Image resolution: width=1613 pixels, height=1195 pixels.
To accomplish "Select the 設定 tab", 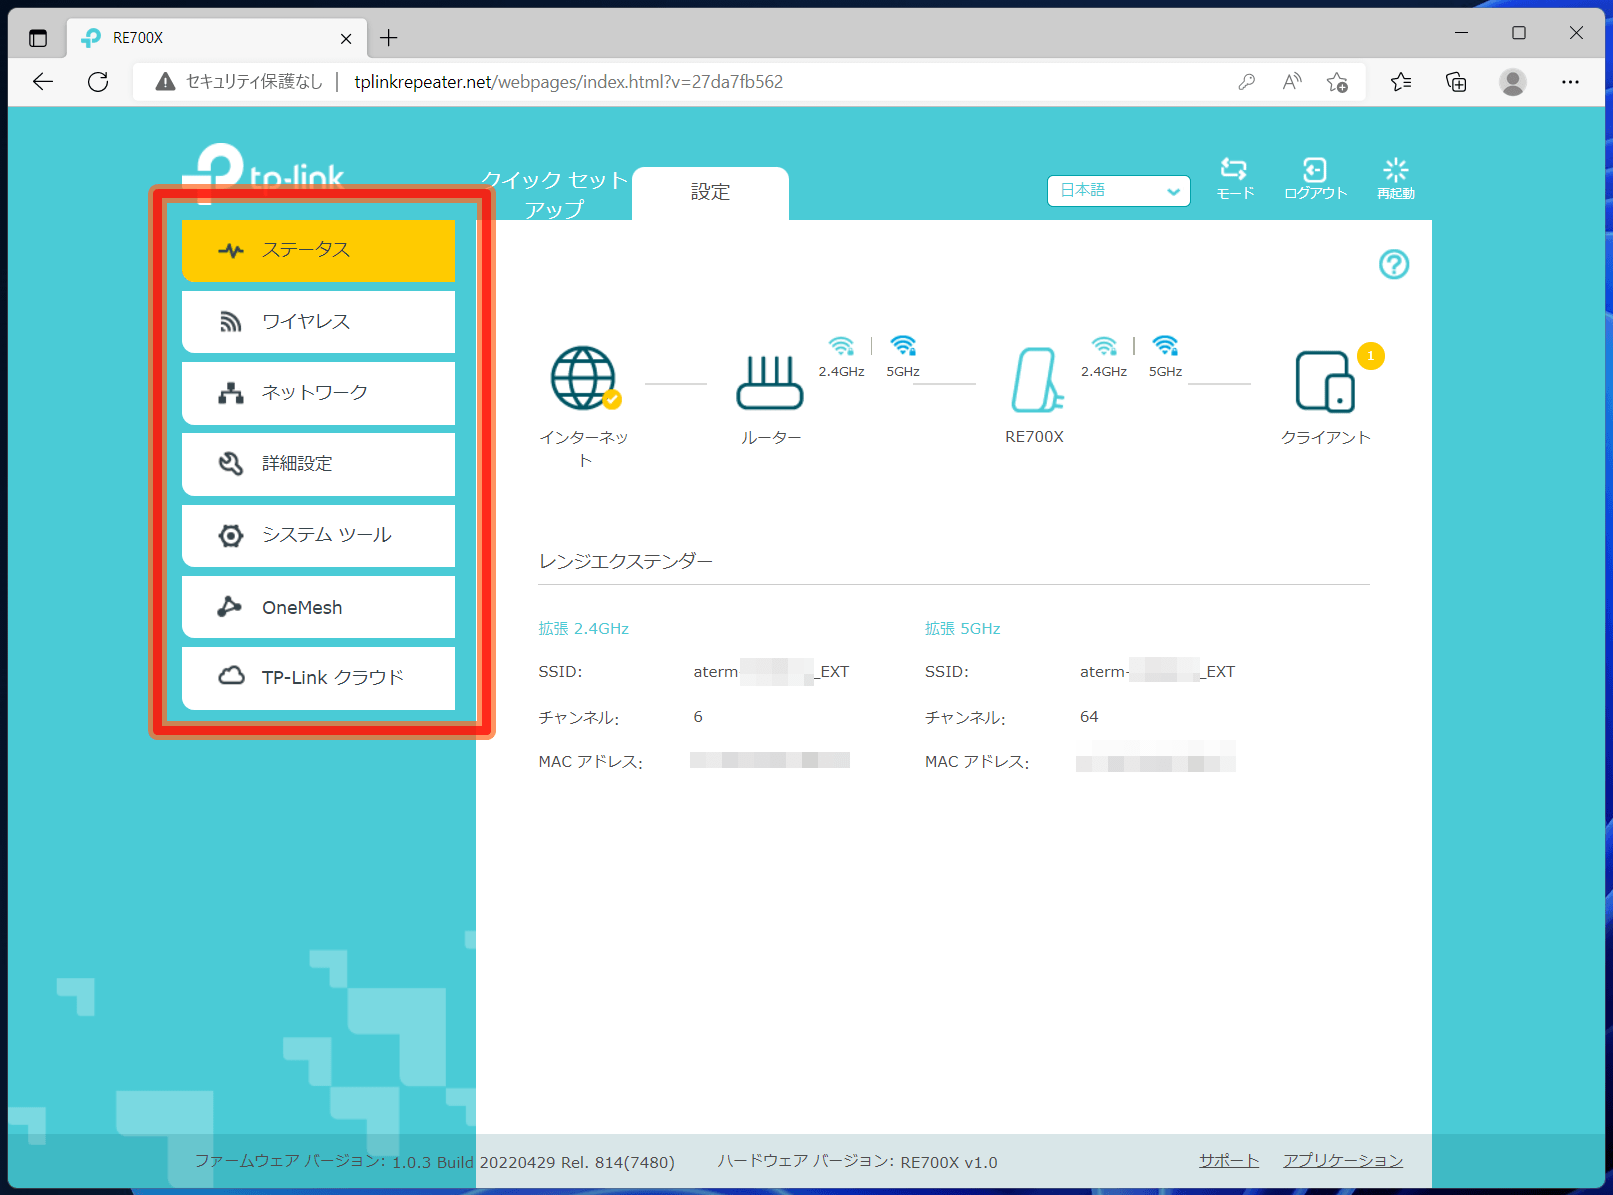I will (710, 193).
